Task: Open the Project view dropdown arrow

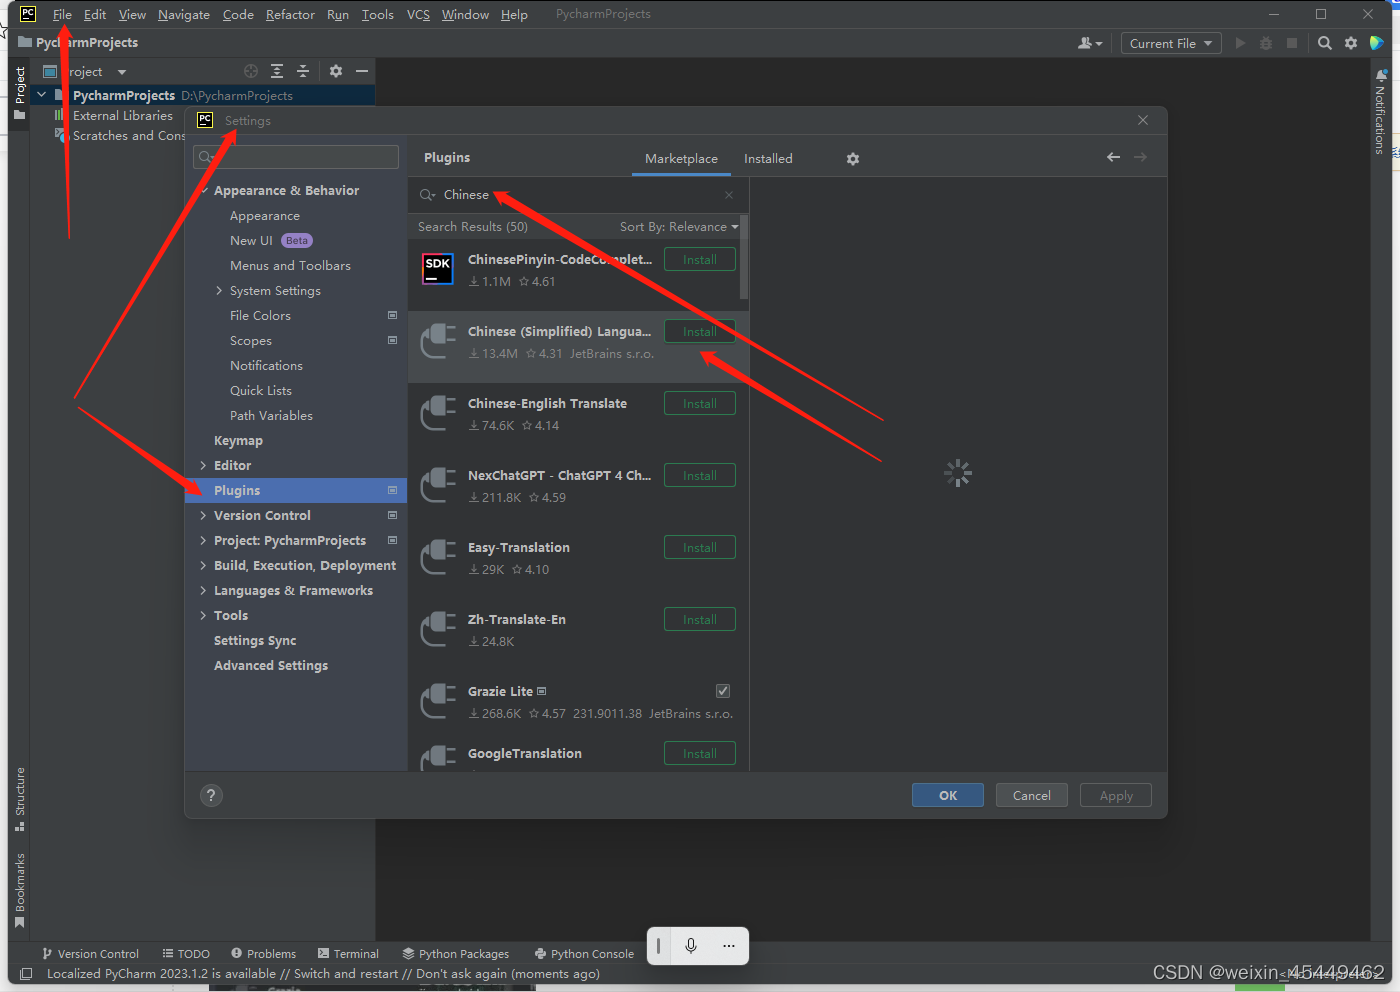Action: coord(122,72)
